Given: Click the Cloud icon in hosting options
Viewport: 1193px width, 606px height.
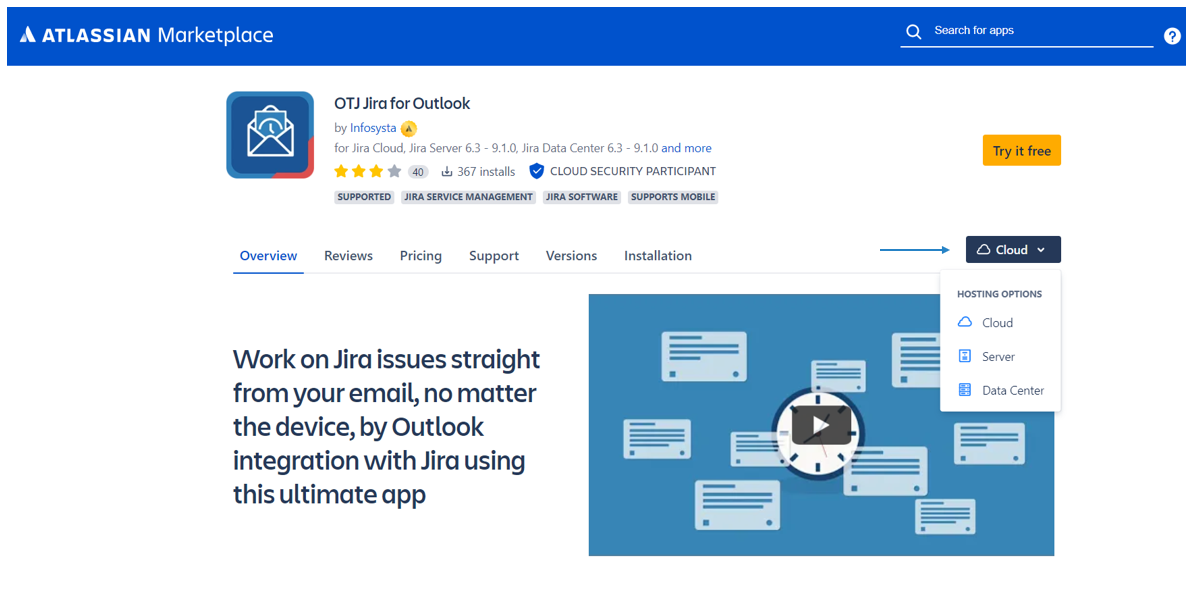Looking at the screenshot, I should (965, 322).
